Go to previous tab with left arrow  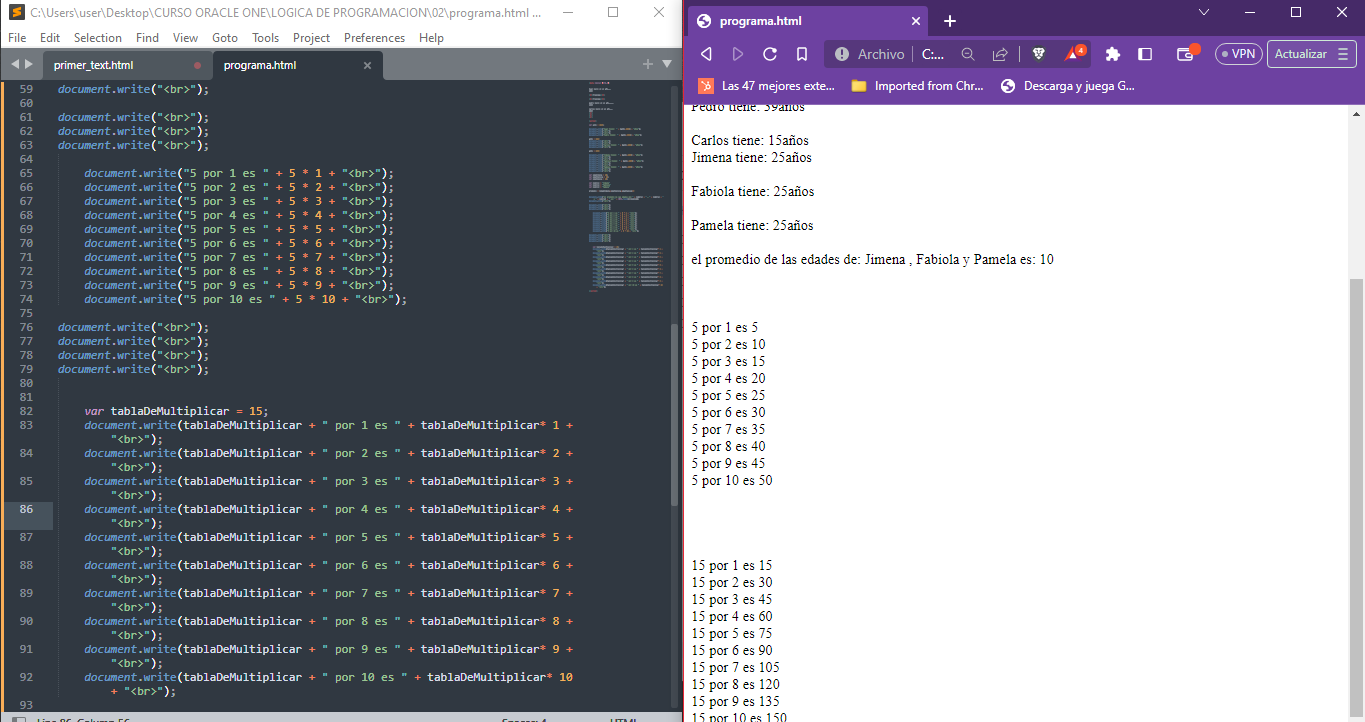click(x=14, y=64)
